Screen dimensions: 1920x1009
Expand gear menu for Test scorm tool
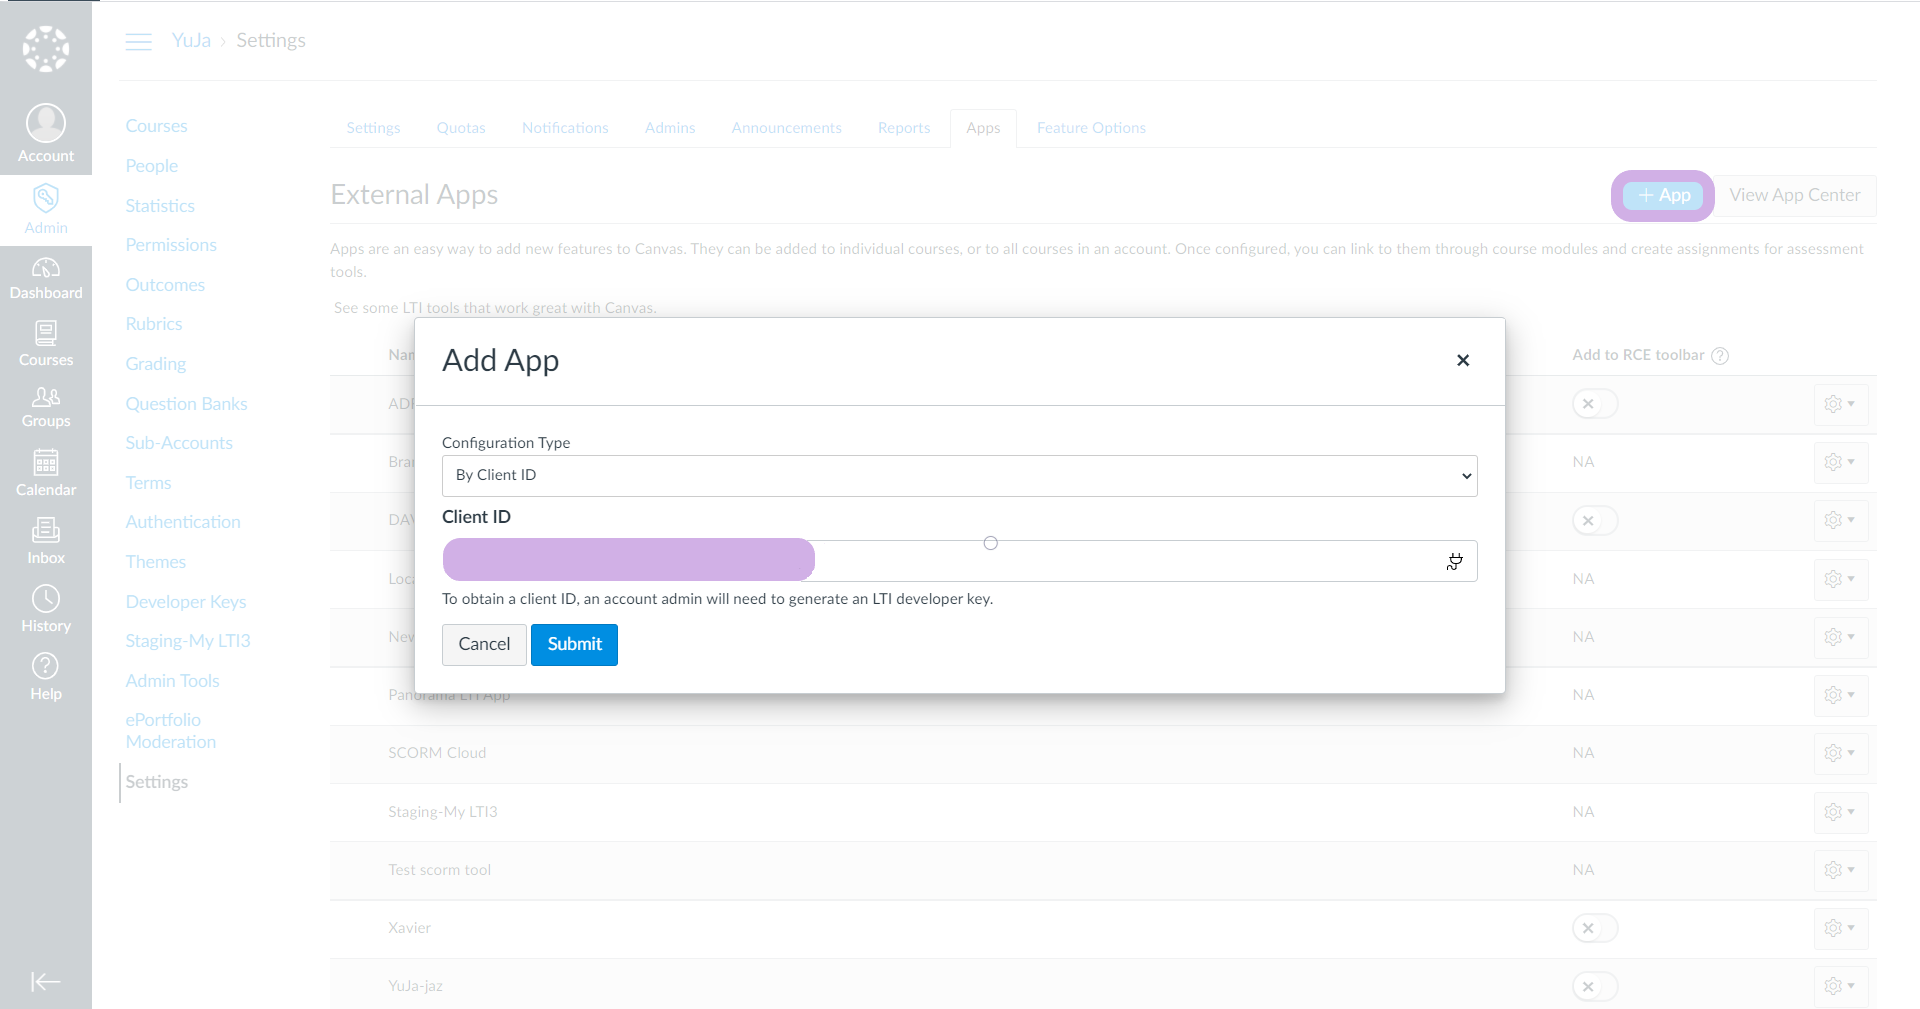tap(1839, 870)
